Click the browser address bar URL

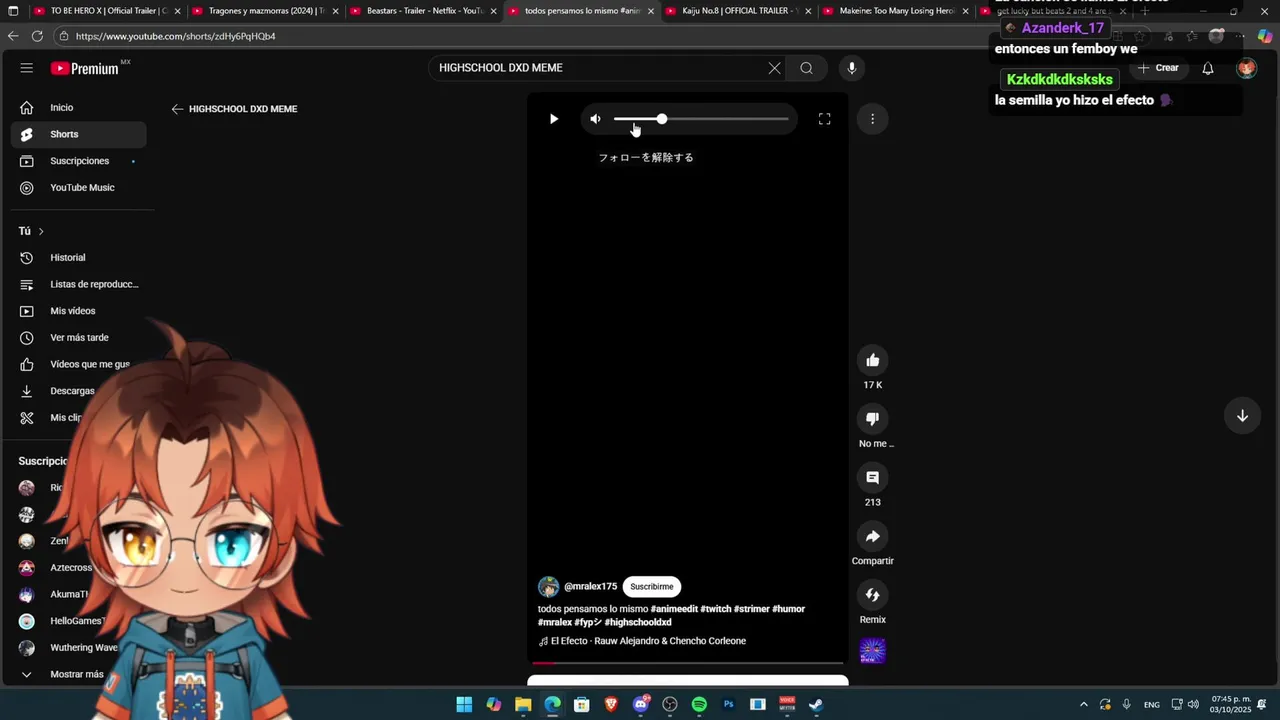pyautogui.click(x=175, y=36)
